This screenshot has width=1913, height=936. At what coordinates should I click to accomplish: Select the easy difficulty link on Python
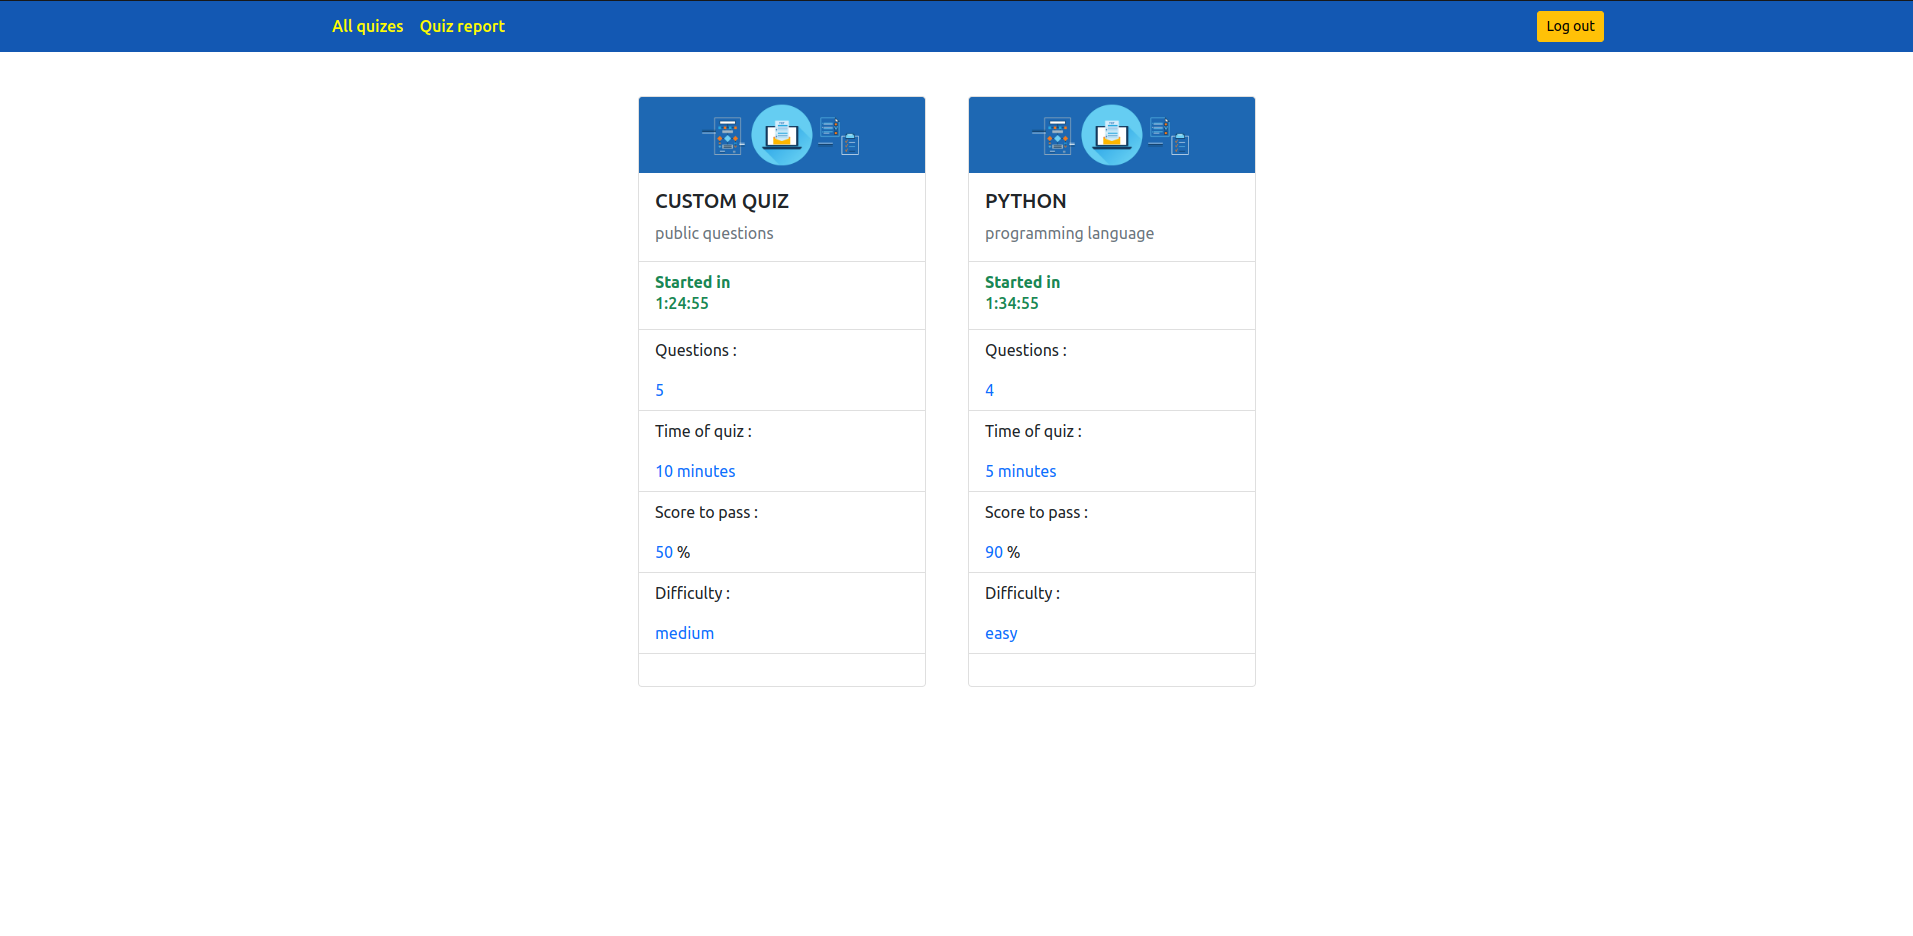[1000, 632]
